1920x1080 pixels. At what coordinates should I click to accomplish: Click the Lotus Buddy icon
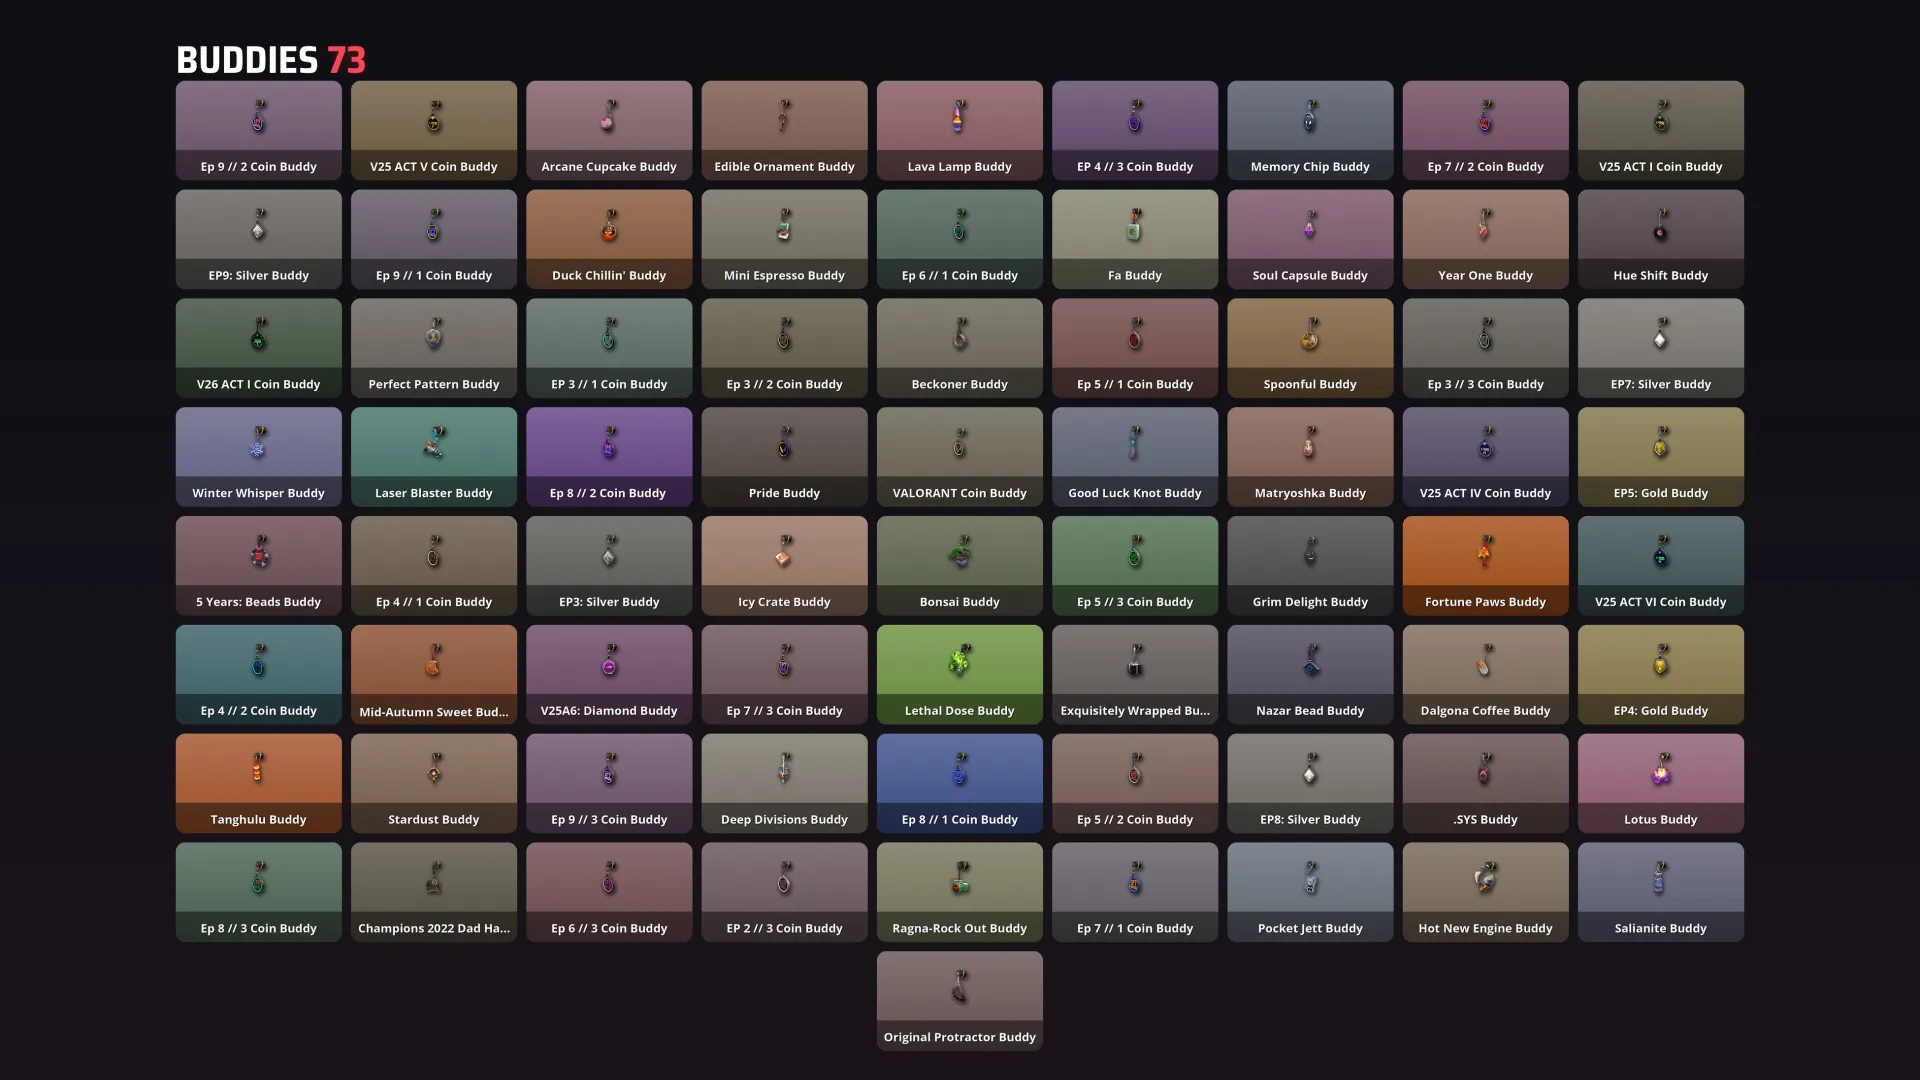point(1661,770)
